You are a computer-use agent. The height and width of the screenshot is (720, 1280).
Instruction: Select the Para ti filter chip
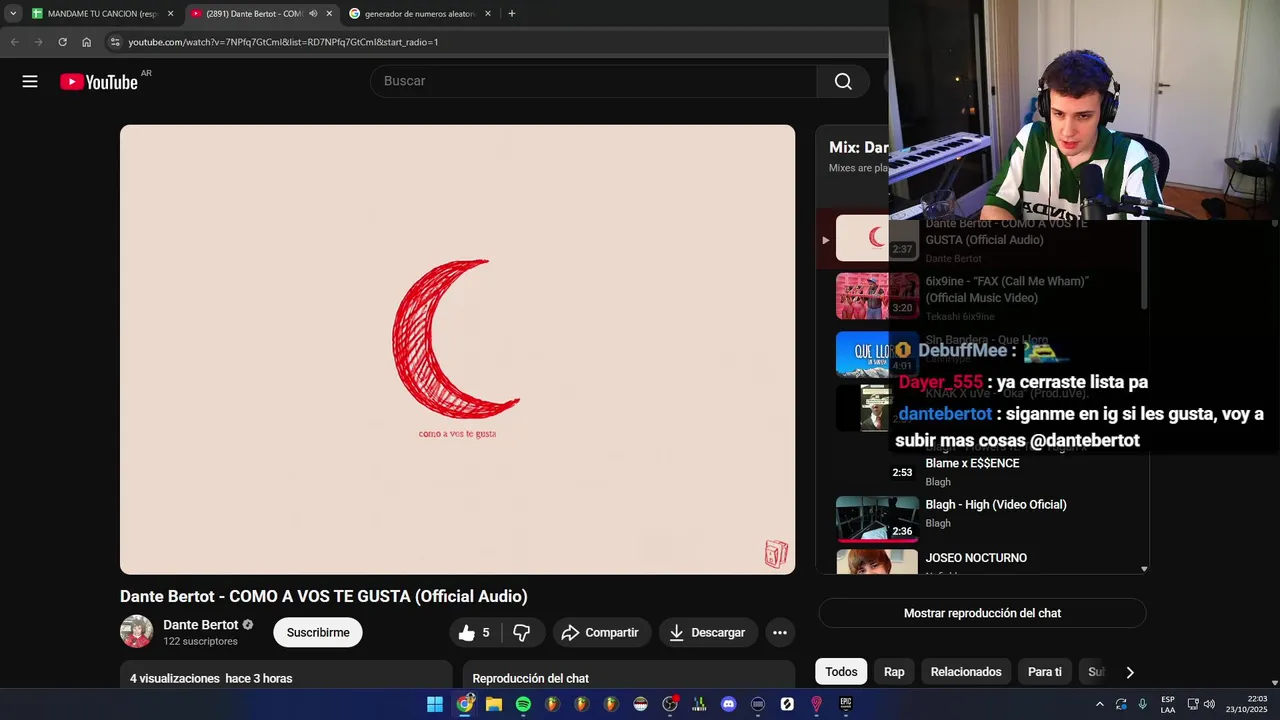coord(1045,672)
